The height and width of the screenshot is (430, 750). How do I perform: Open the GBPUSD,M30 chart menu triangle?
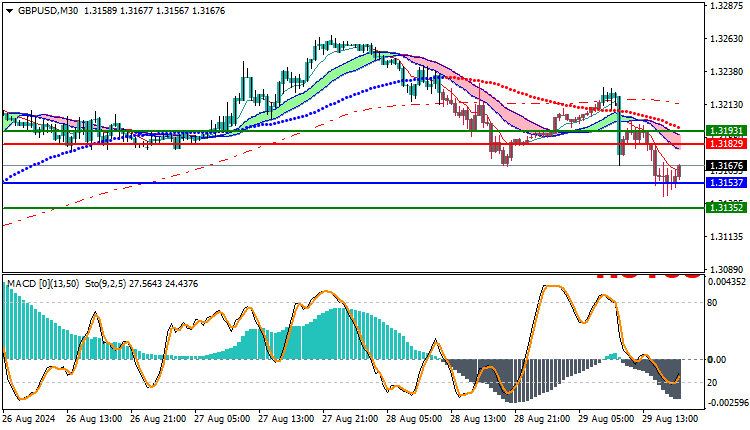10,11
